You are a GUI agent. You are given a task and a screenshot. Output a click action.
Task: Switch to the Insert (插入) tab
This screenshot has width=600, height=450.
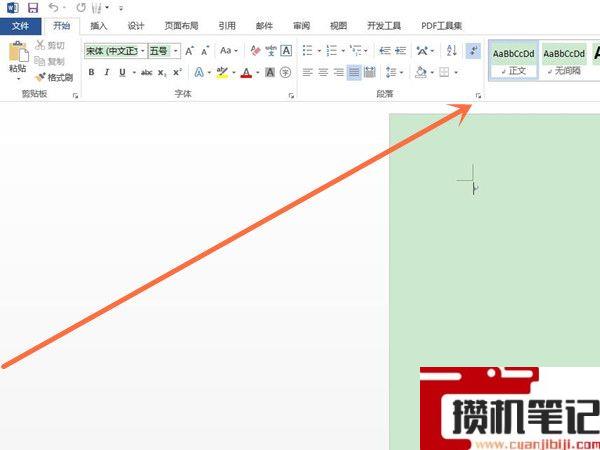click(98, 26)
